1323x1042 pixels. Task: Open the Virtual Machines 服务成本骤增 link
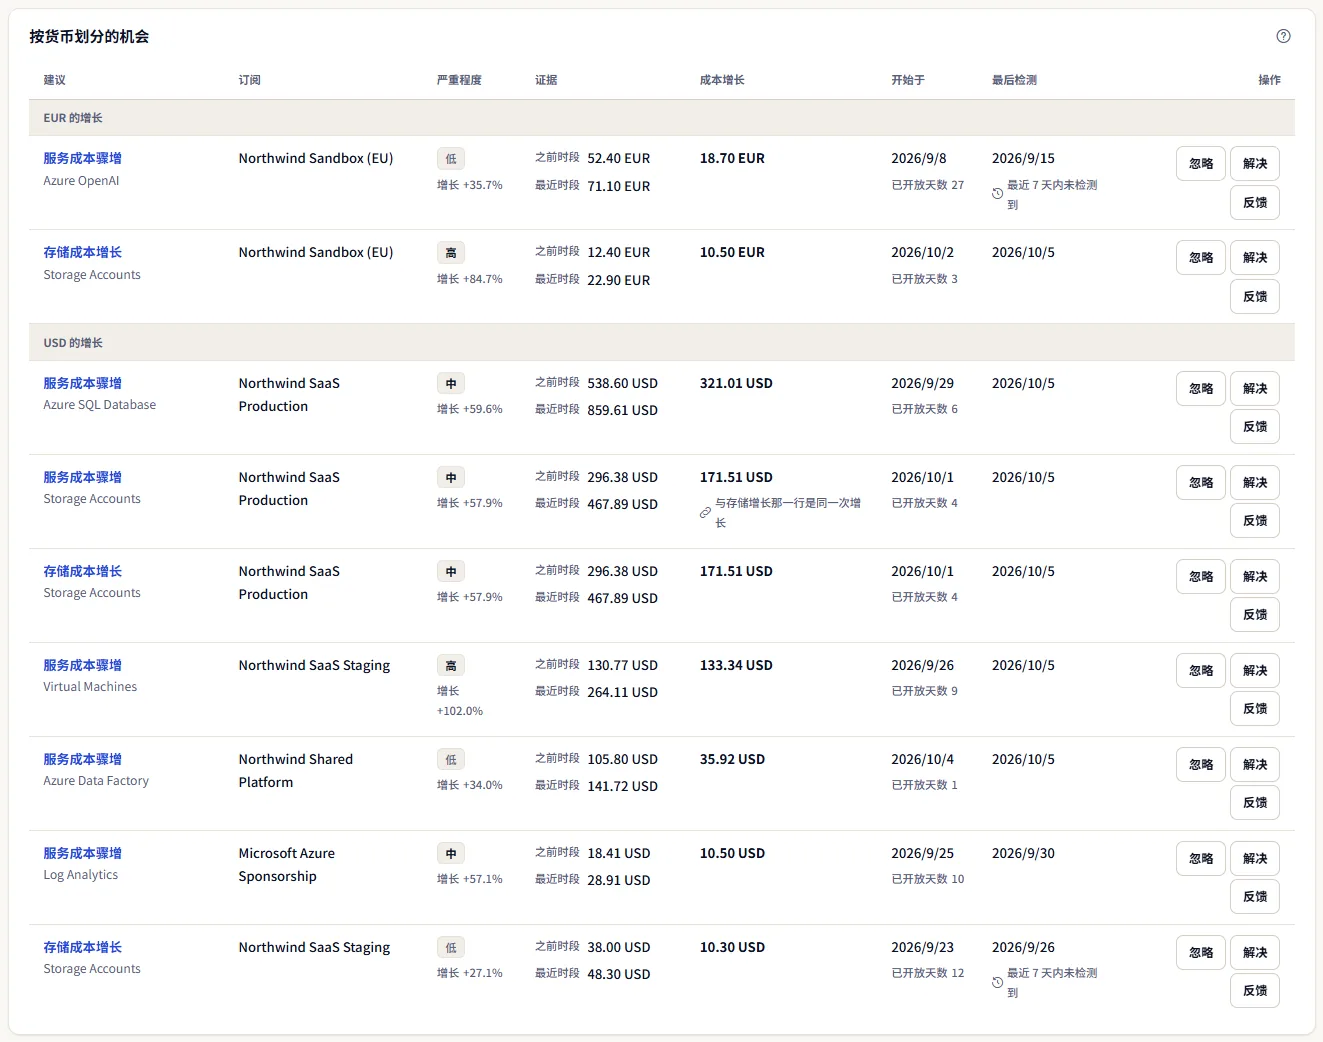click(x=82, y=665)
